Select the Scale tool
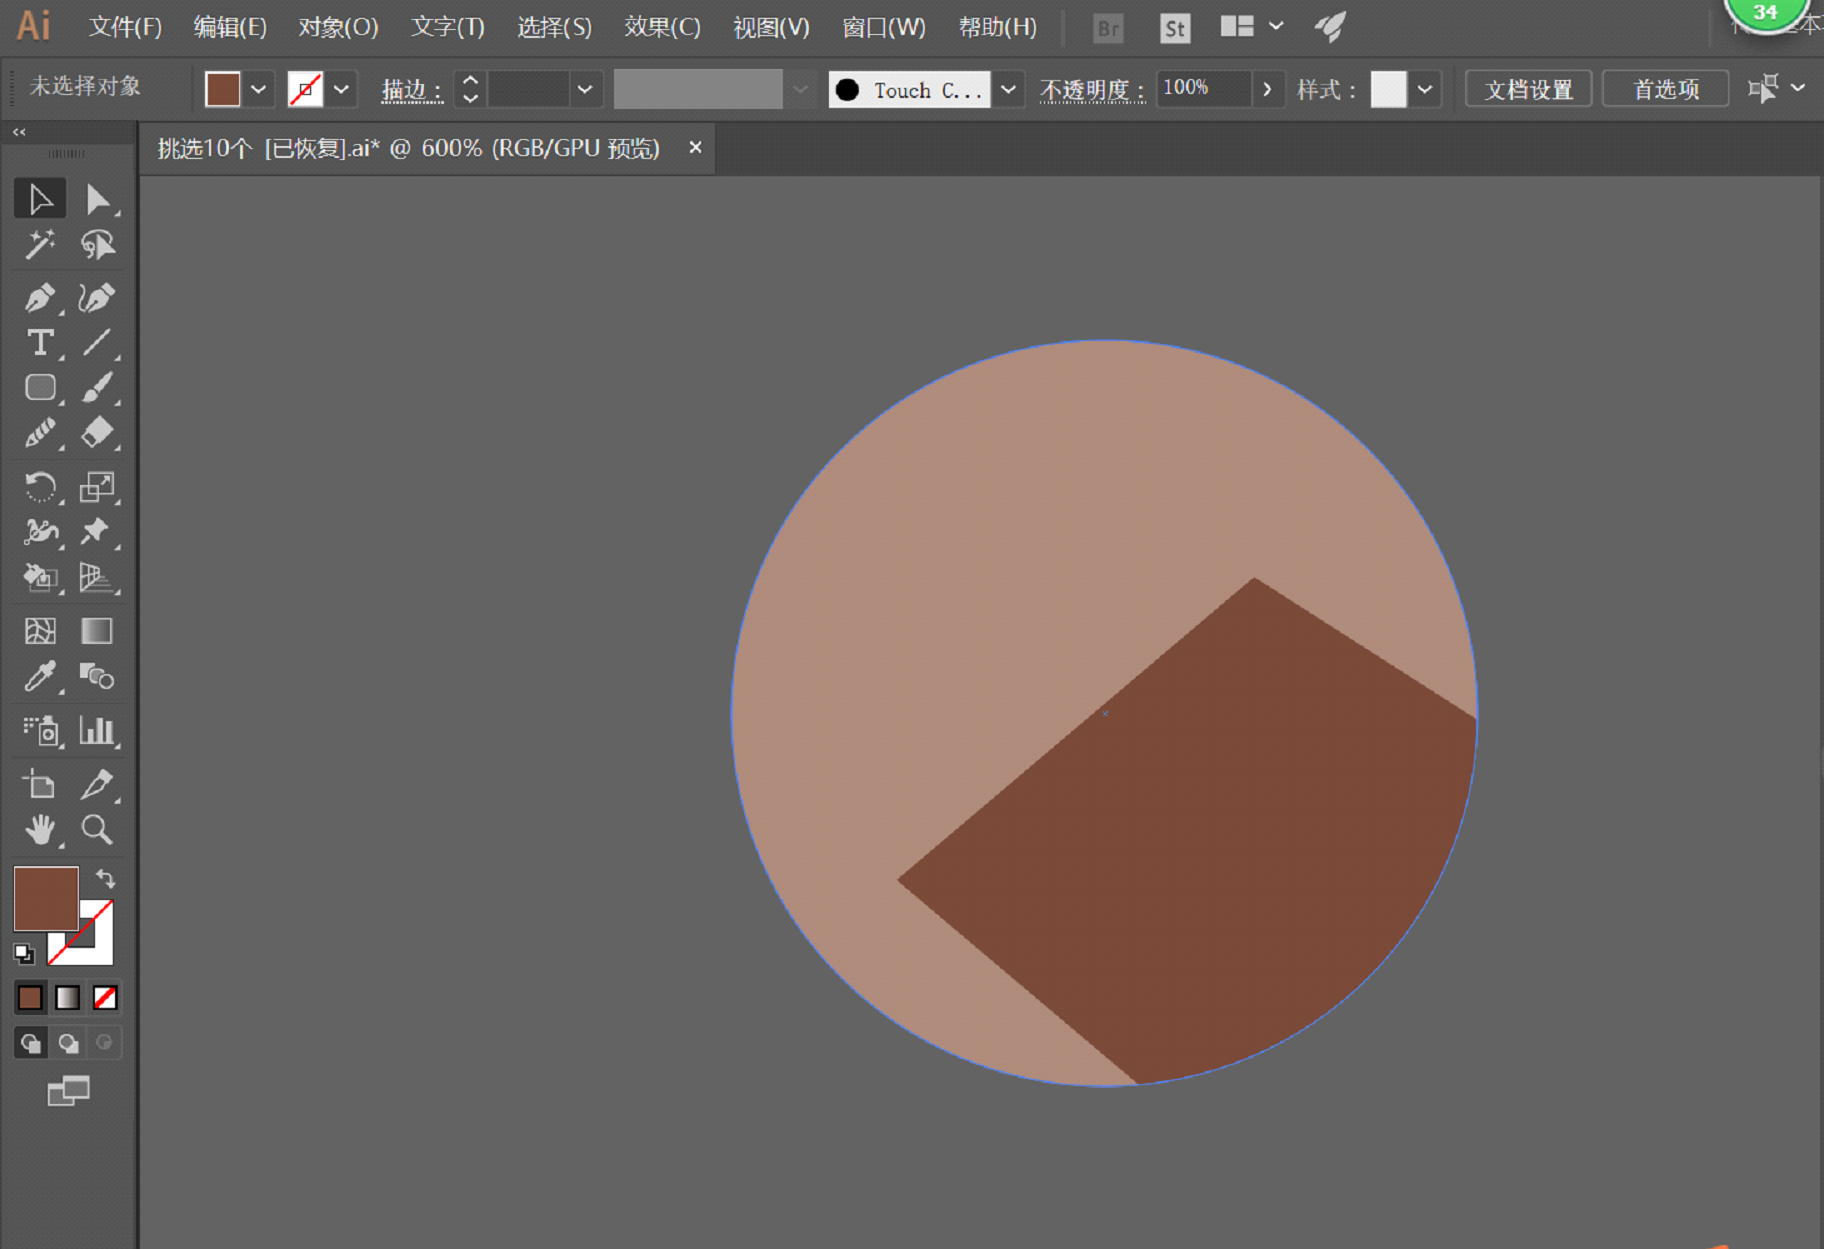 pos(97,487)
